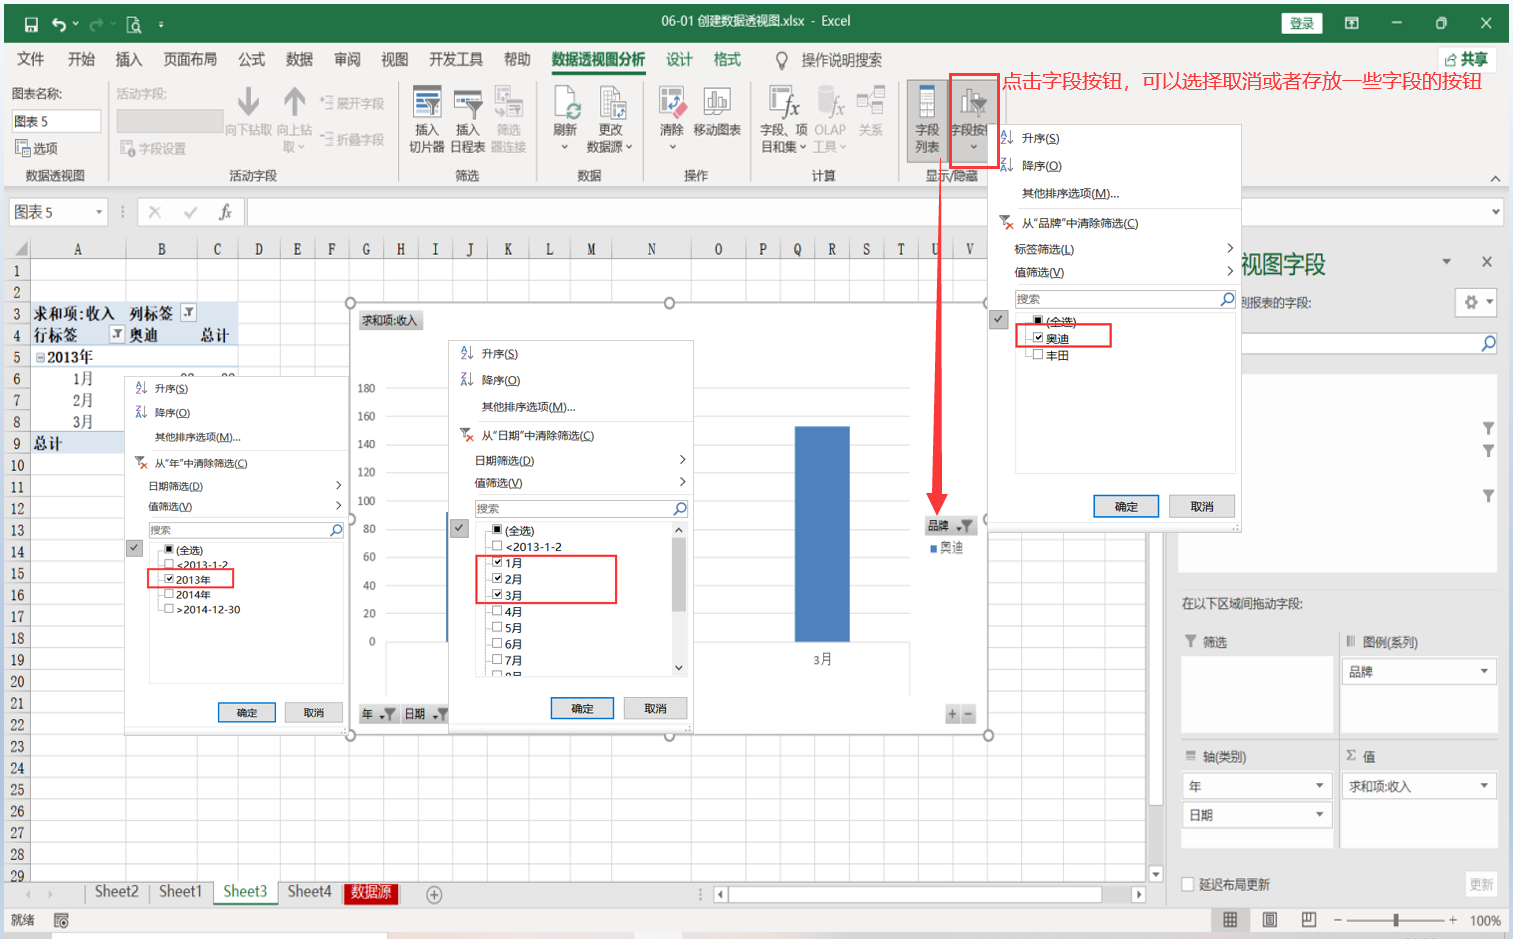1513x939 pixels.
Task: Open Print Preview from quick access toolbar
Action: pyautogui.click(x=133, y=24)
